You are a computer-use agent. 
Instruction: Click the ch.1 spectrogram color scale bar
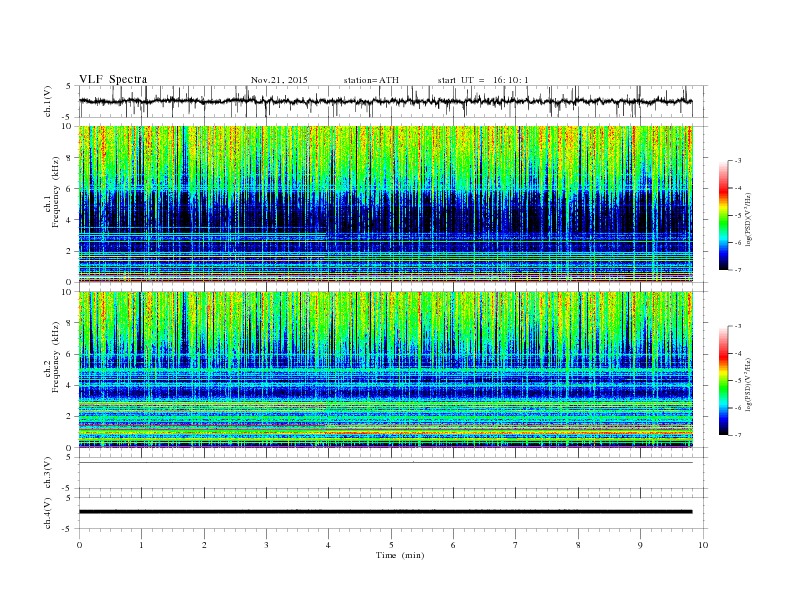pos(724,215)
